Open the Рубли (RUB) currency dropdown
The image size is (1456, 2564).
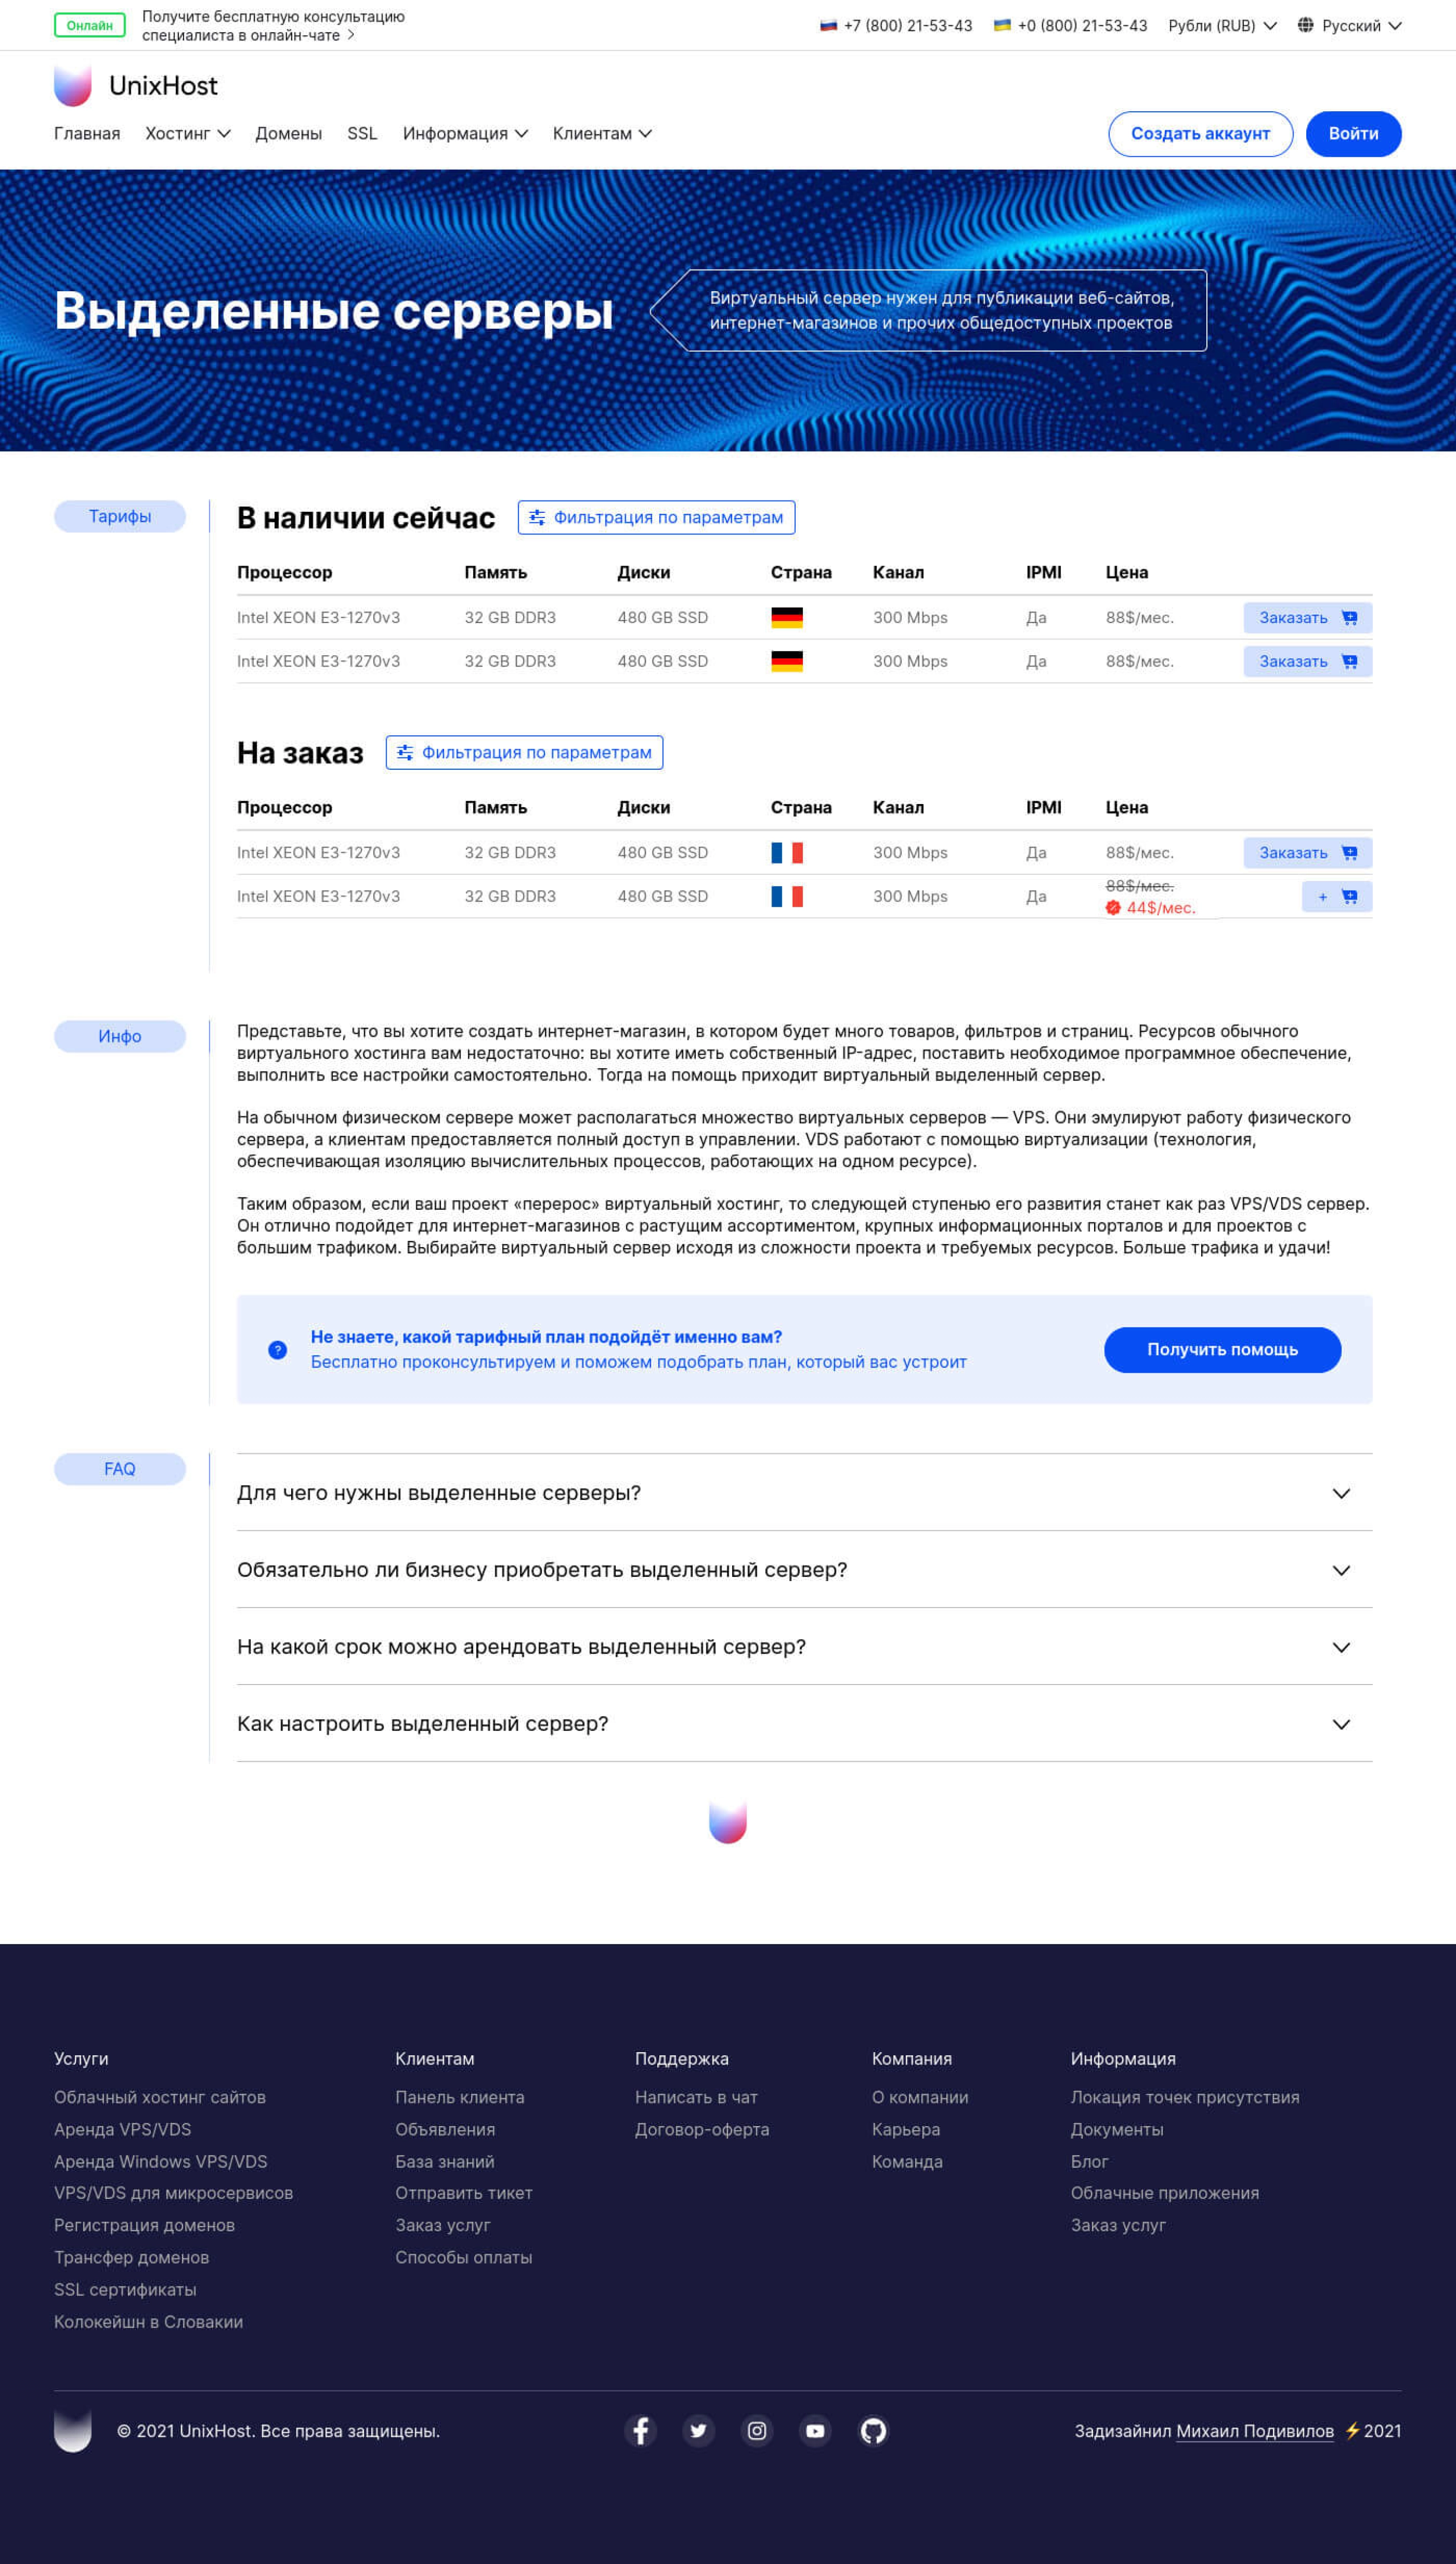tap(1221, 26)
